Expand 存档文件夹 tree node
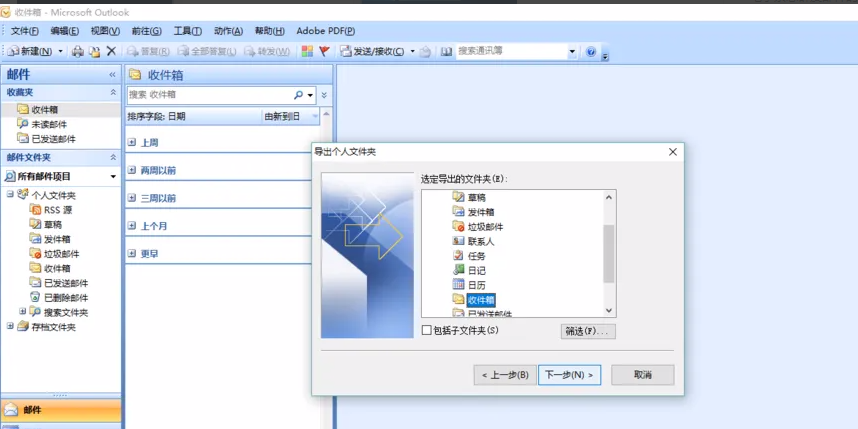 click(x=10, y=326)
